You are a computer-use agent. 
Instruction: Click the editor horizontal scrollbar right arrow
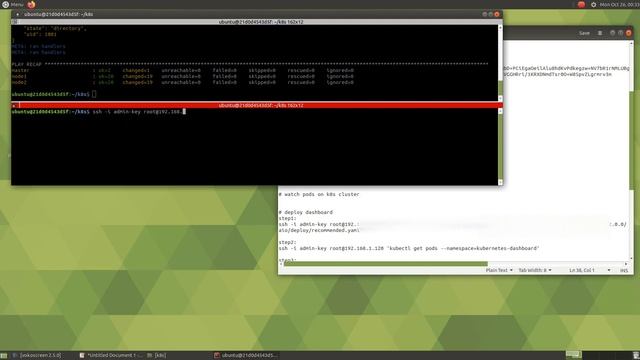click(x=626, y=264)
